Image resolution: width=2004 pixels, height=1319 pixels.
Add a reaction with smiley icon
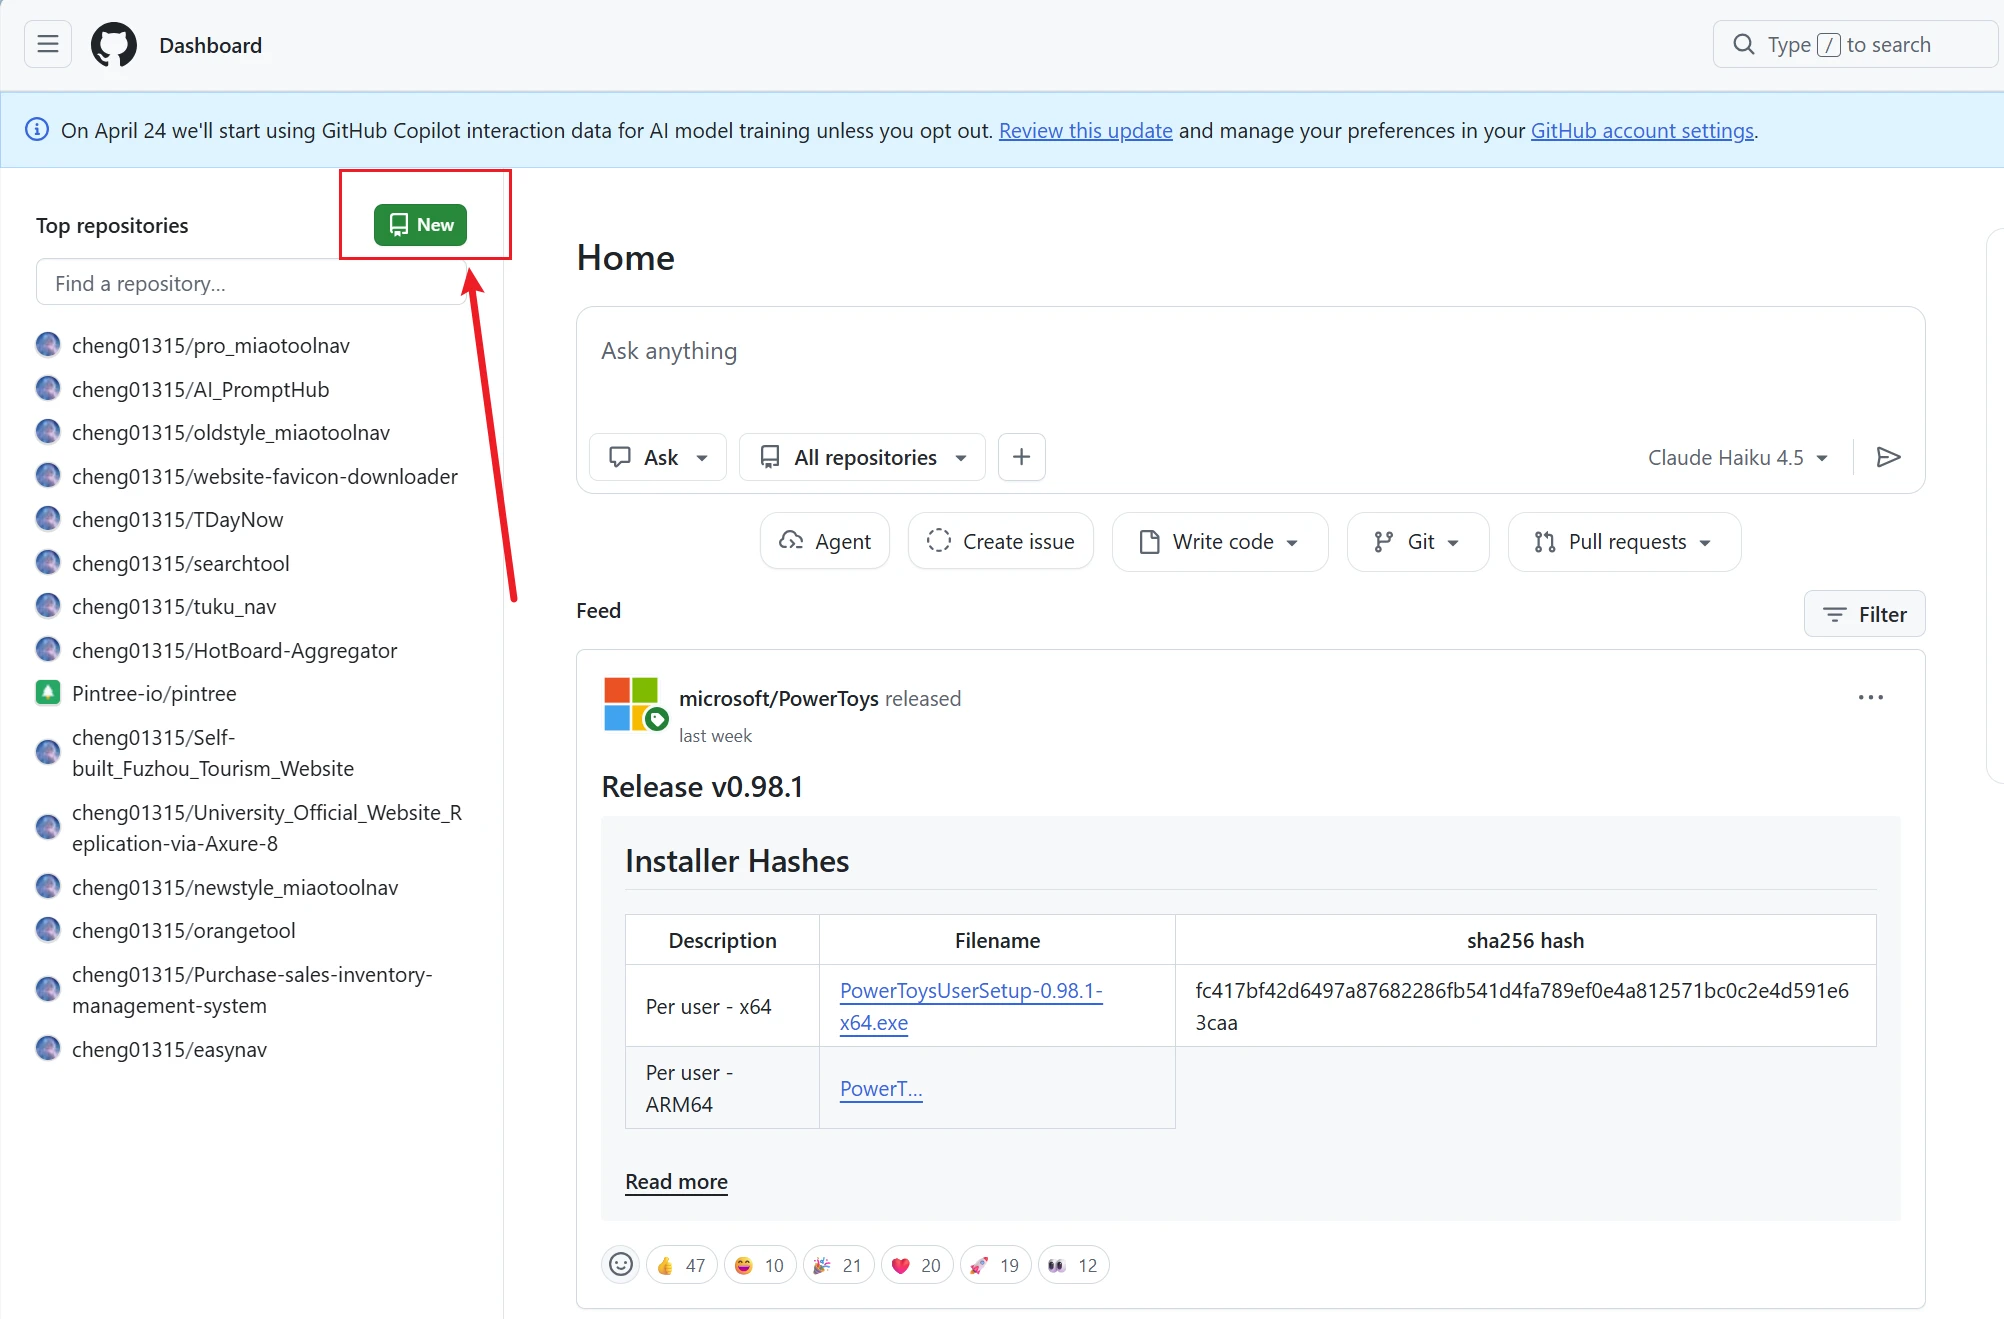tap(621, 1265)
